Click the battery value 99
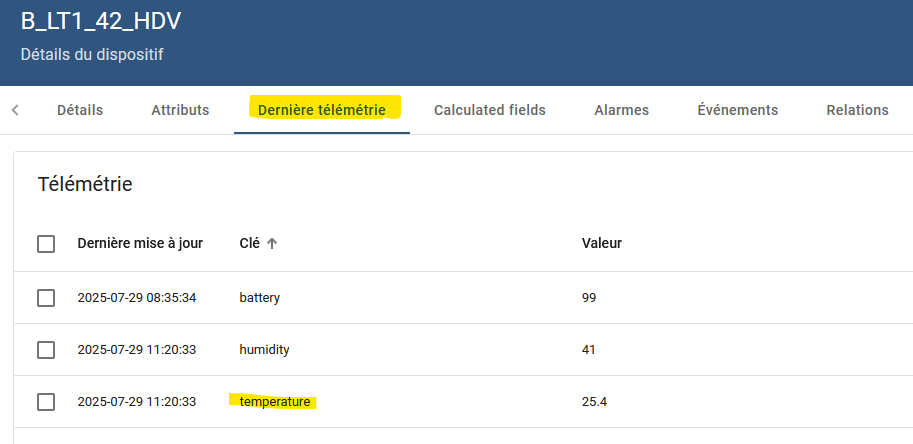 (589, 298)
